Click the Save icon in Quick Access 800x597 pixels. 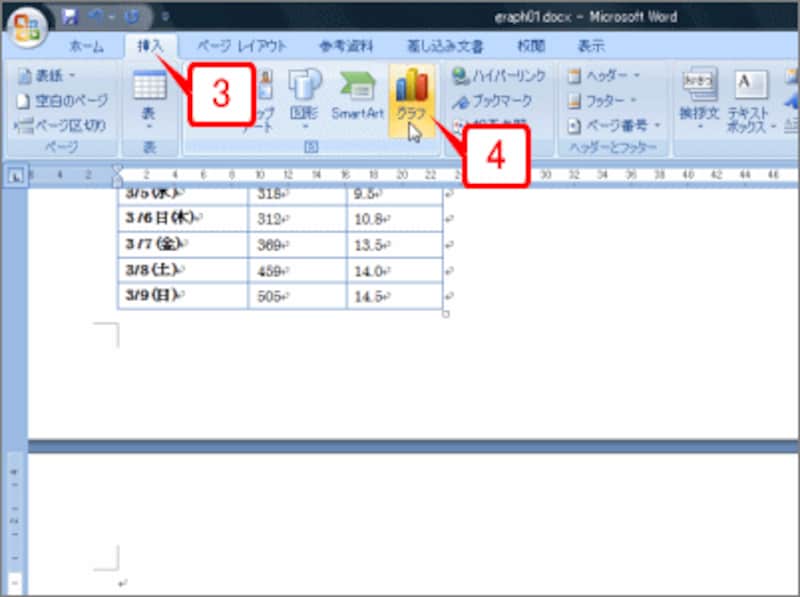(71, 17)
